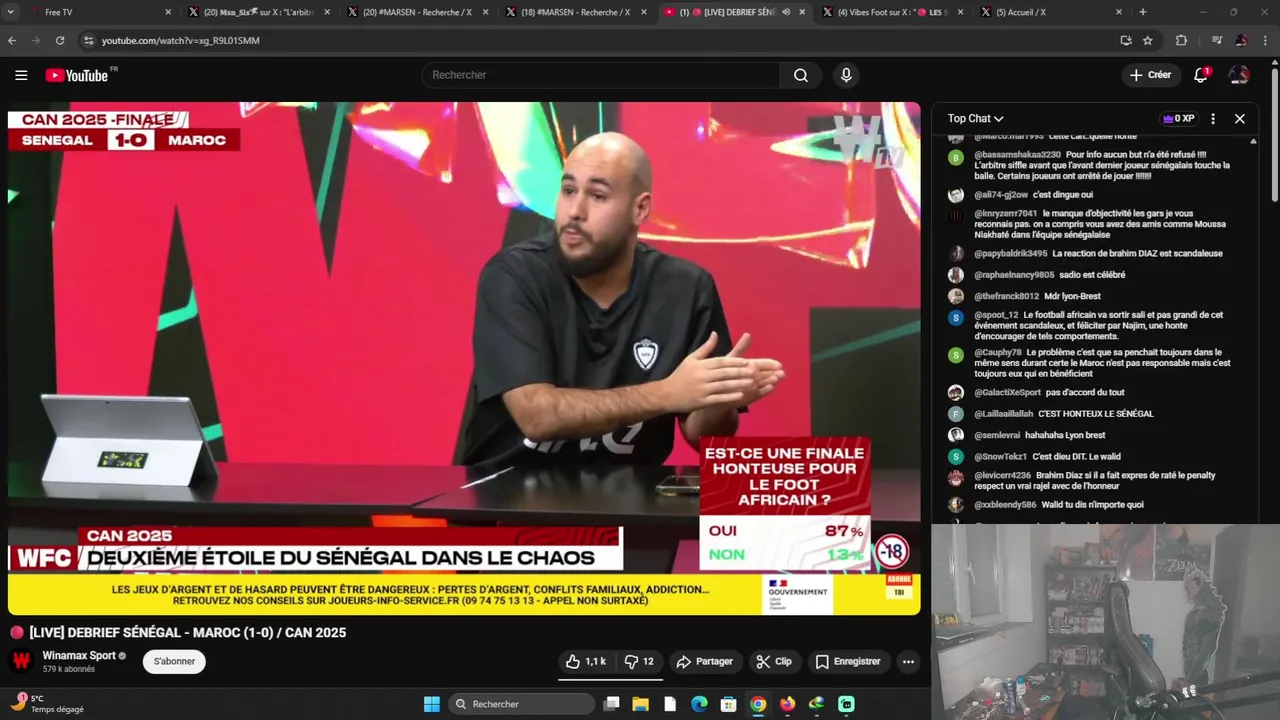The width and height of the screenshot is (1280, 720).
Task: Dislike the video with the thumbs down
Action: pyautogui.click(x=638, y=662)
